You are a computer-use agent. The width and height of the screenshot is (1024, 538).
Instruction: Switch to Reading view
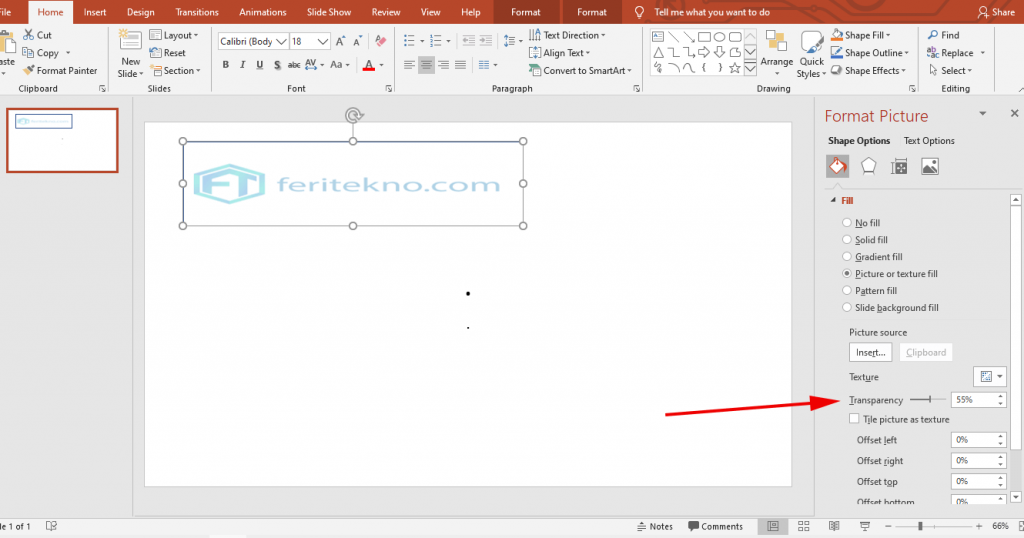coord(834,526)
